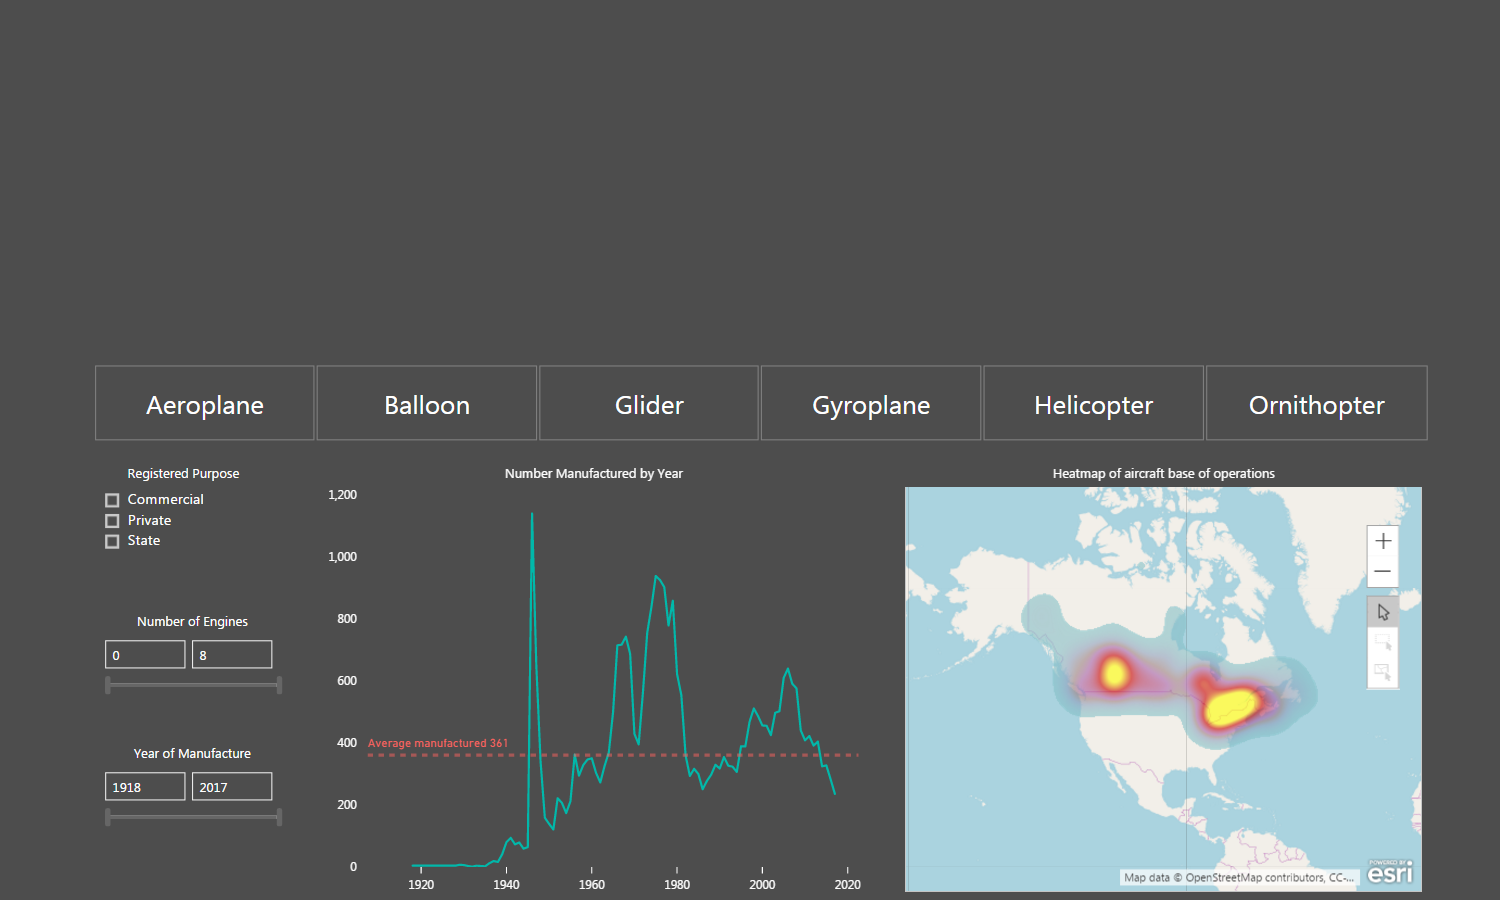
Task: Click the maximum engines field showing 8
Action: coord(232,655)
